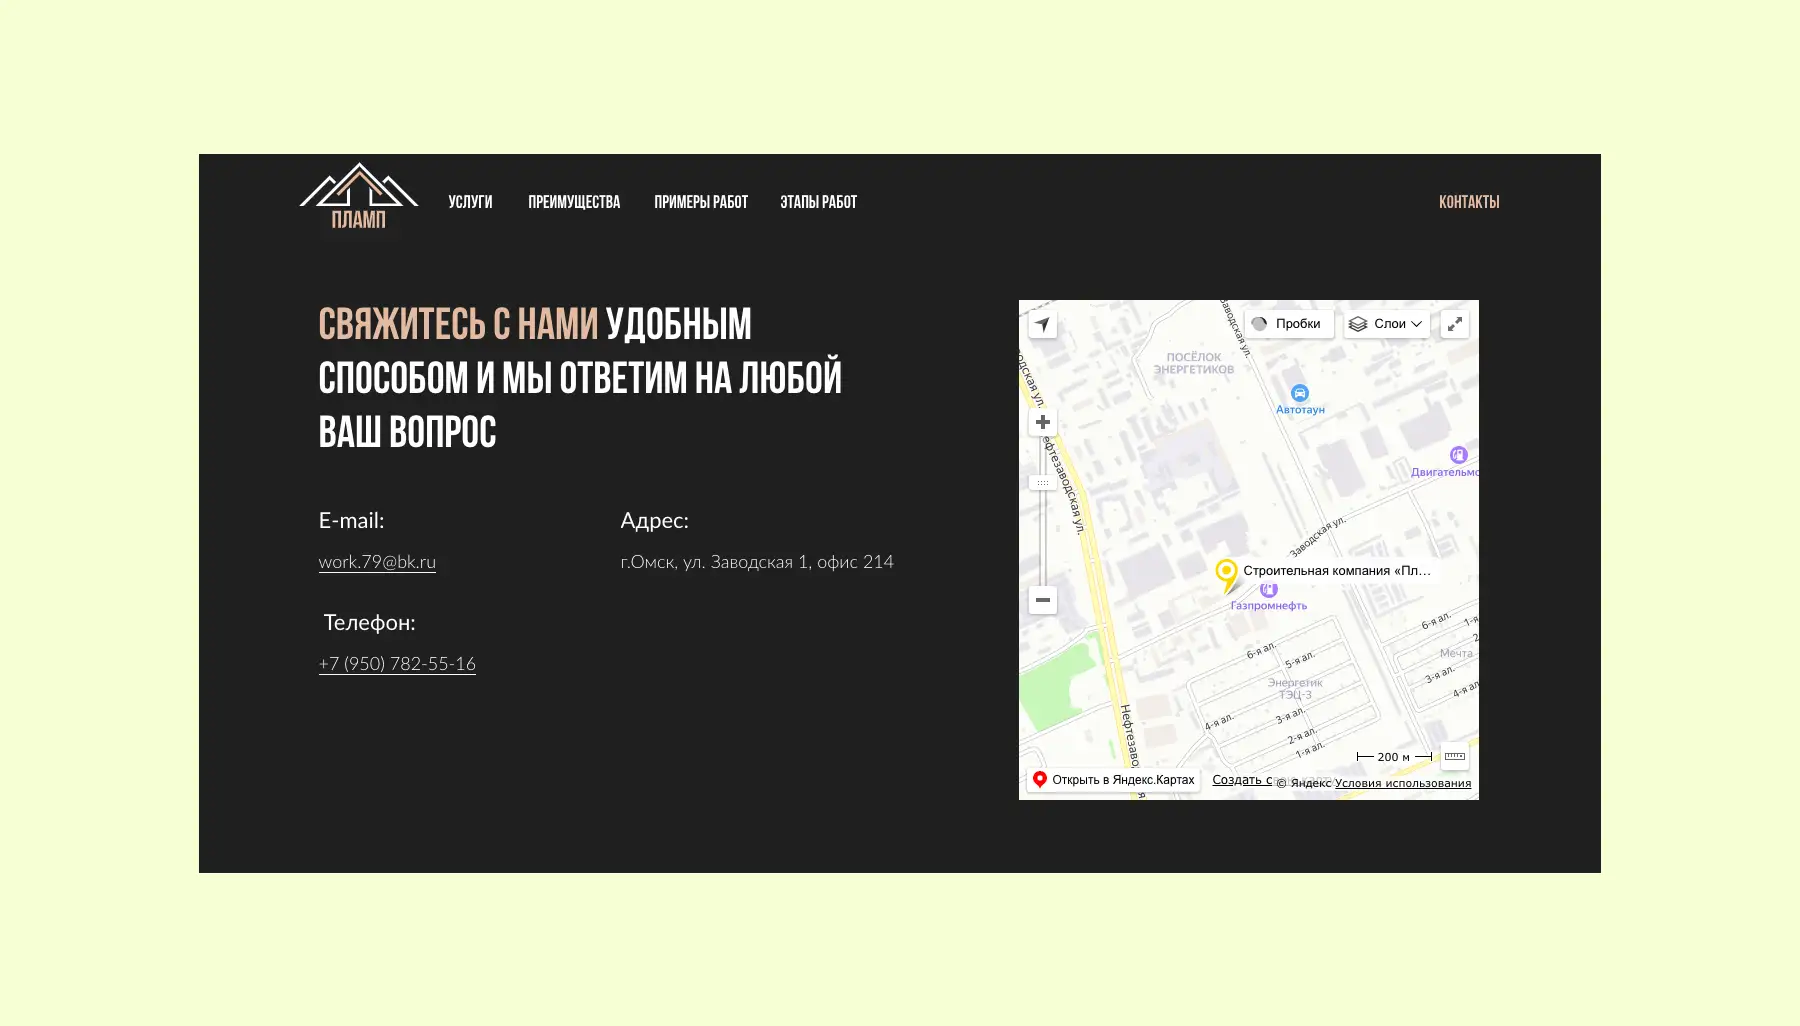Zoom out the map with minus button
The height and width of the screenshot is (1026, 1800).
(x=1043, y=600)
